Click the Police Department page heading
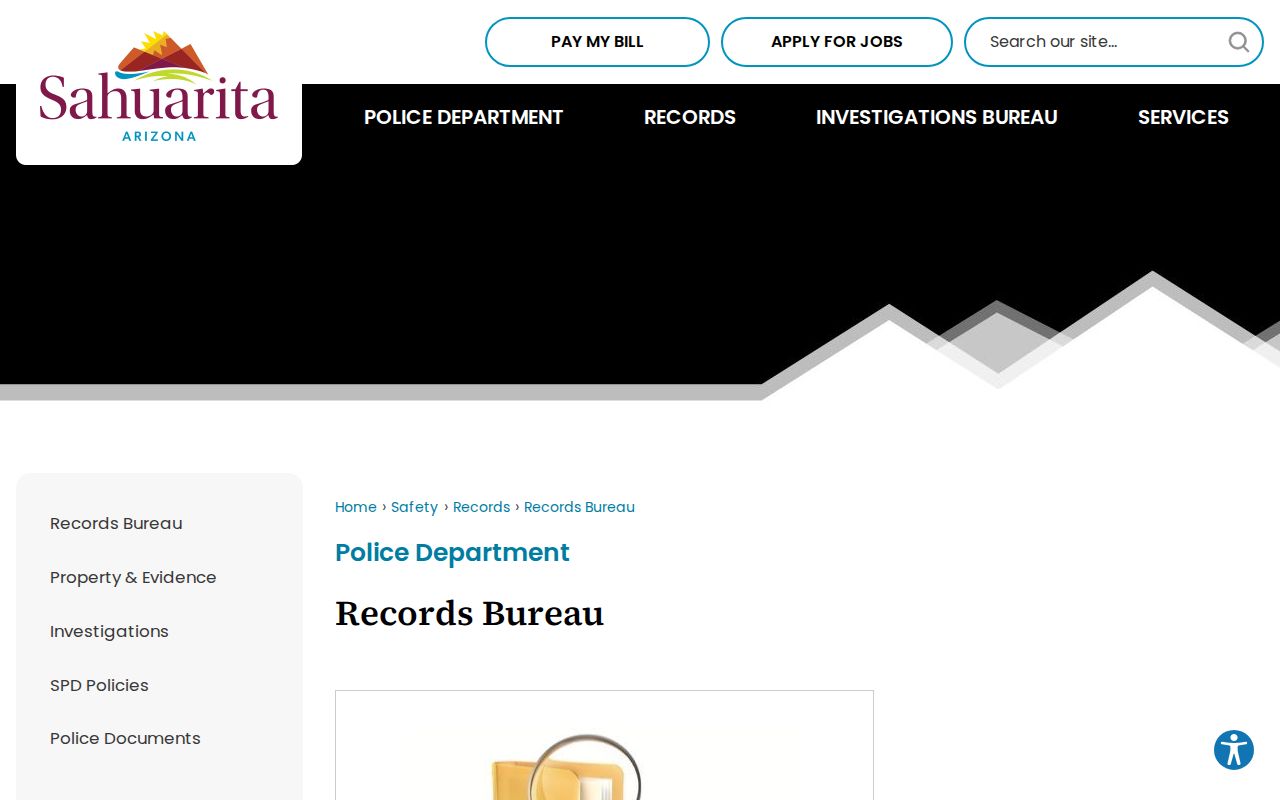 coord(452,552)
